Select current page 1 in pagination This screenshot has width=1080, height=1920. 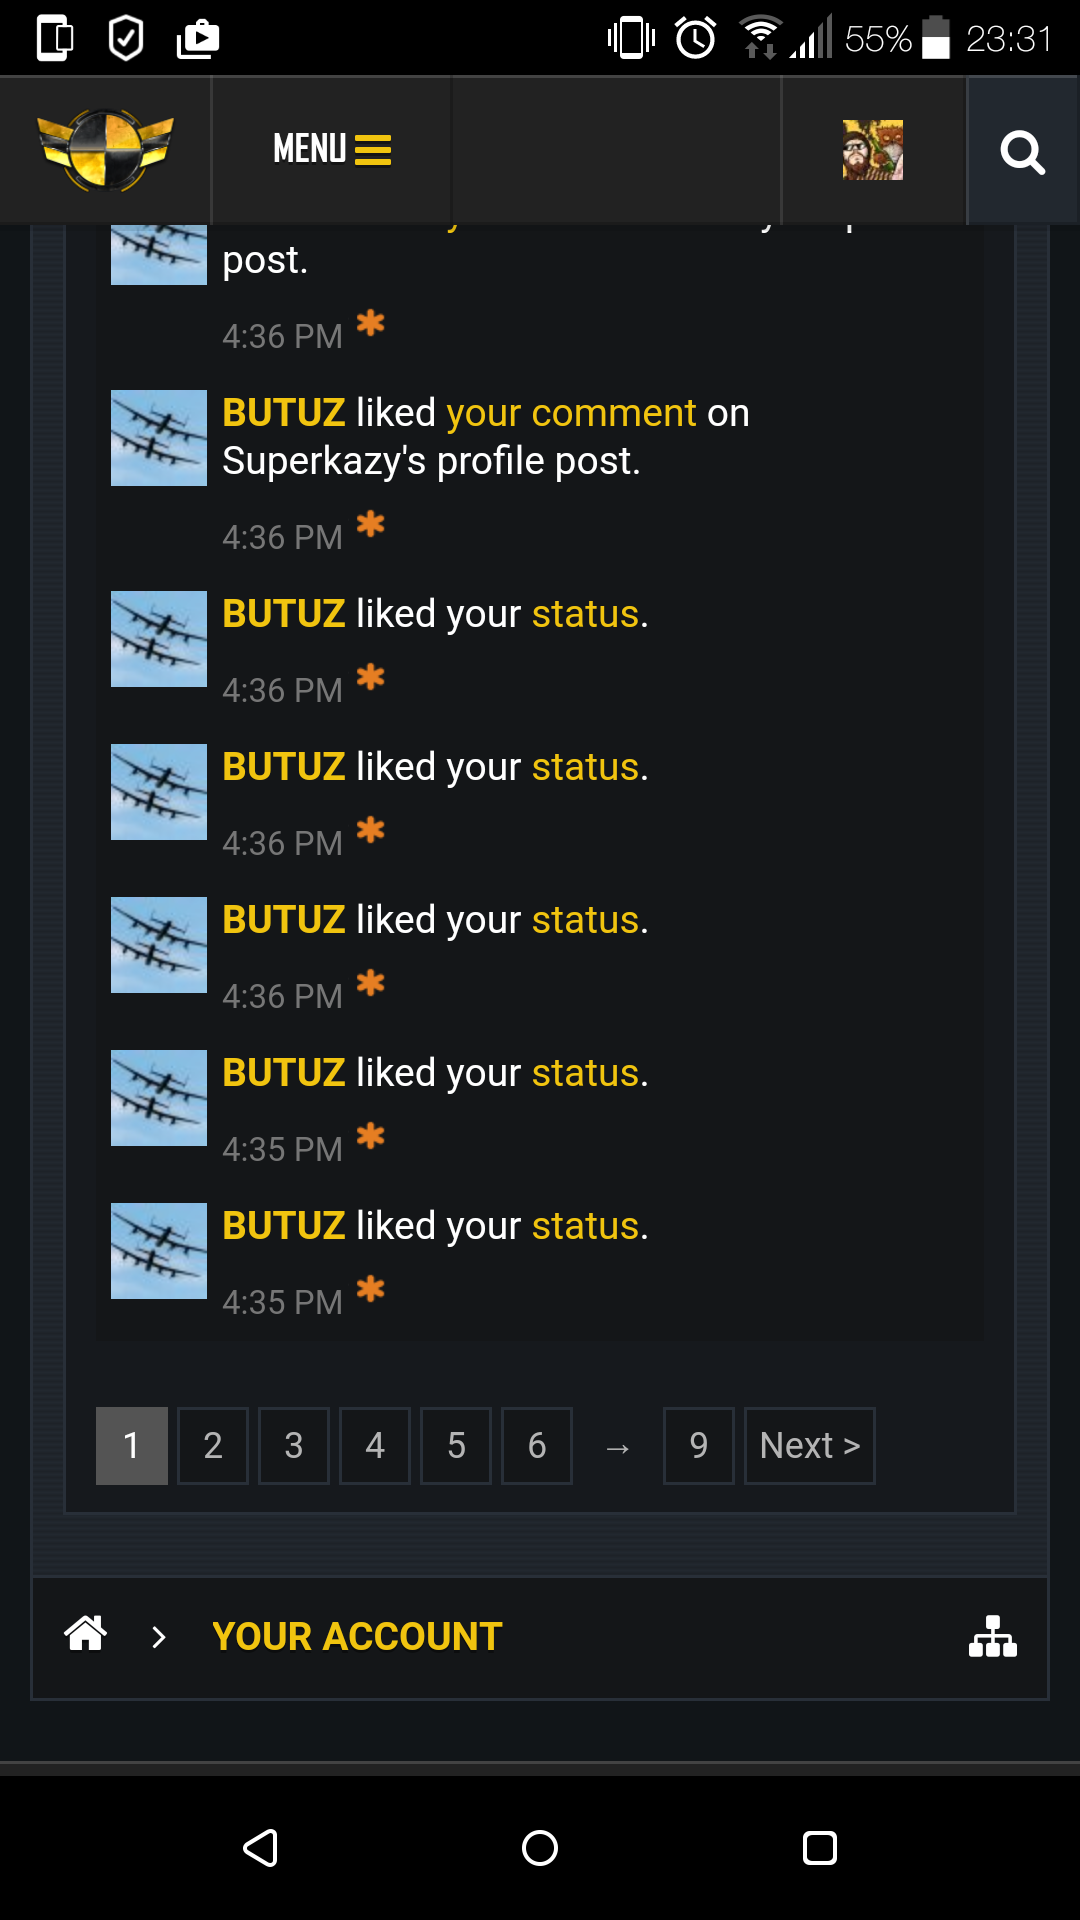pos(132,1446)
